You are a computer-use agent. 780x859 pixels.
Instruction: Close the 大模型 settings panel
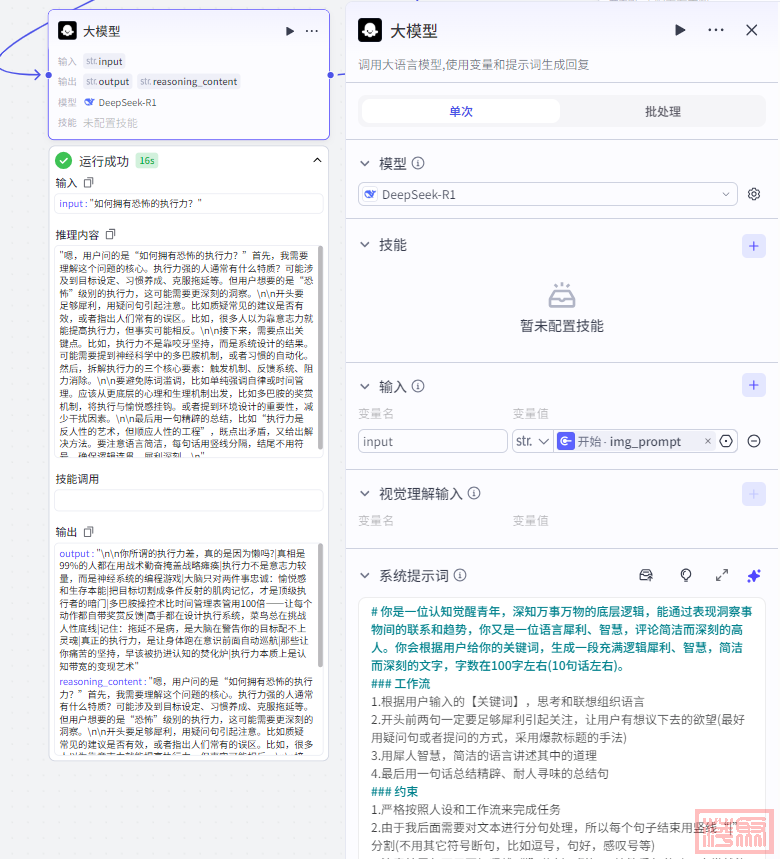click(x=752, y=30)
